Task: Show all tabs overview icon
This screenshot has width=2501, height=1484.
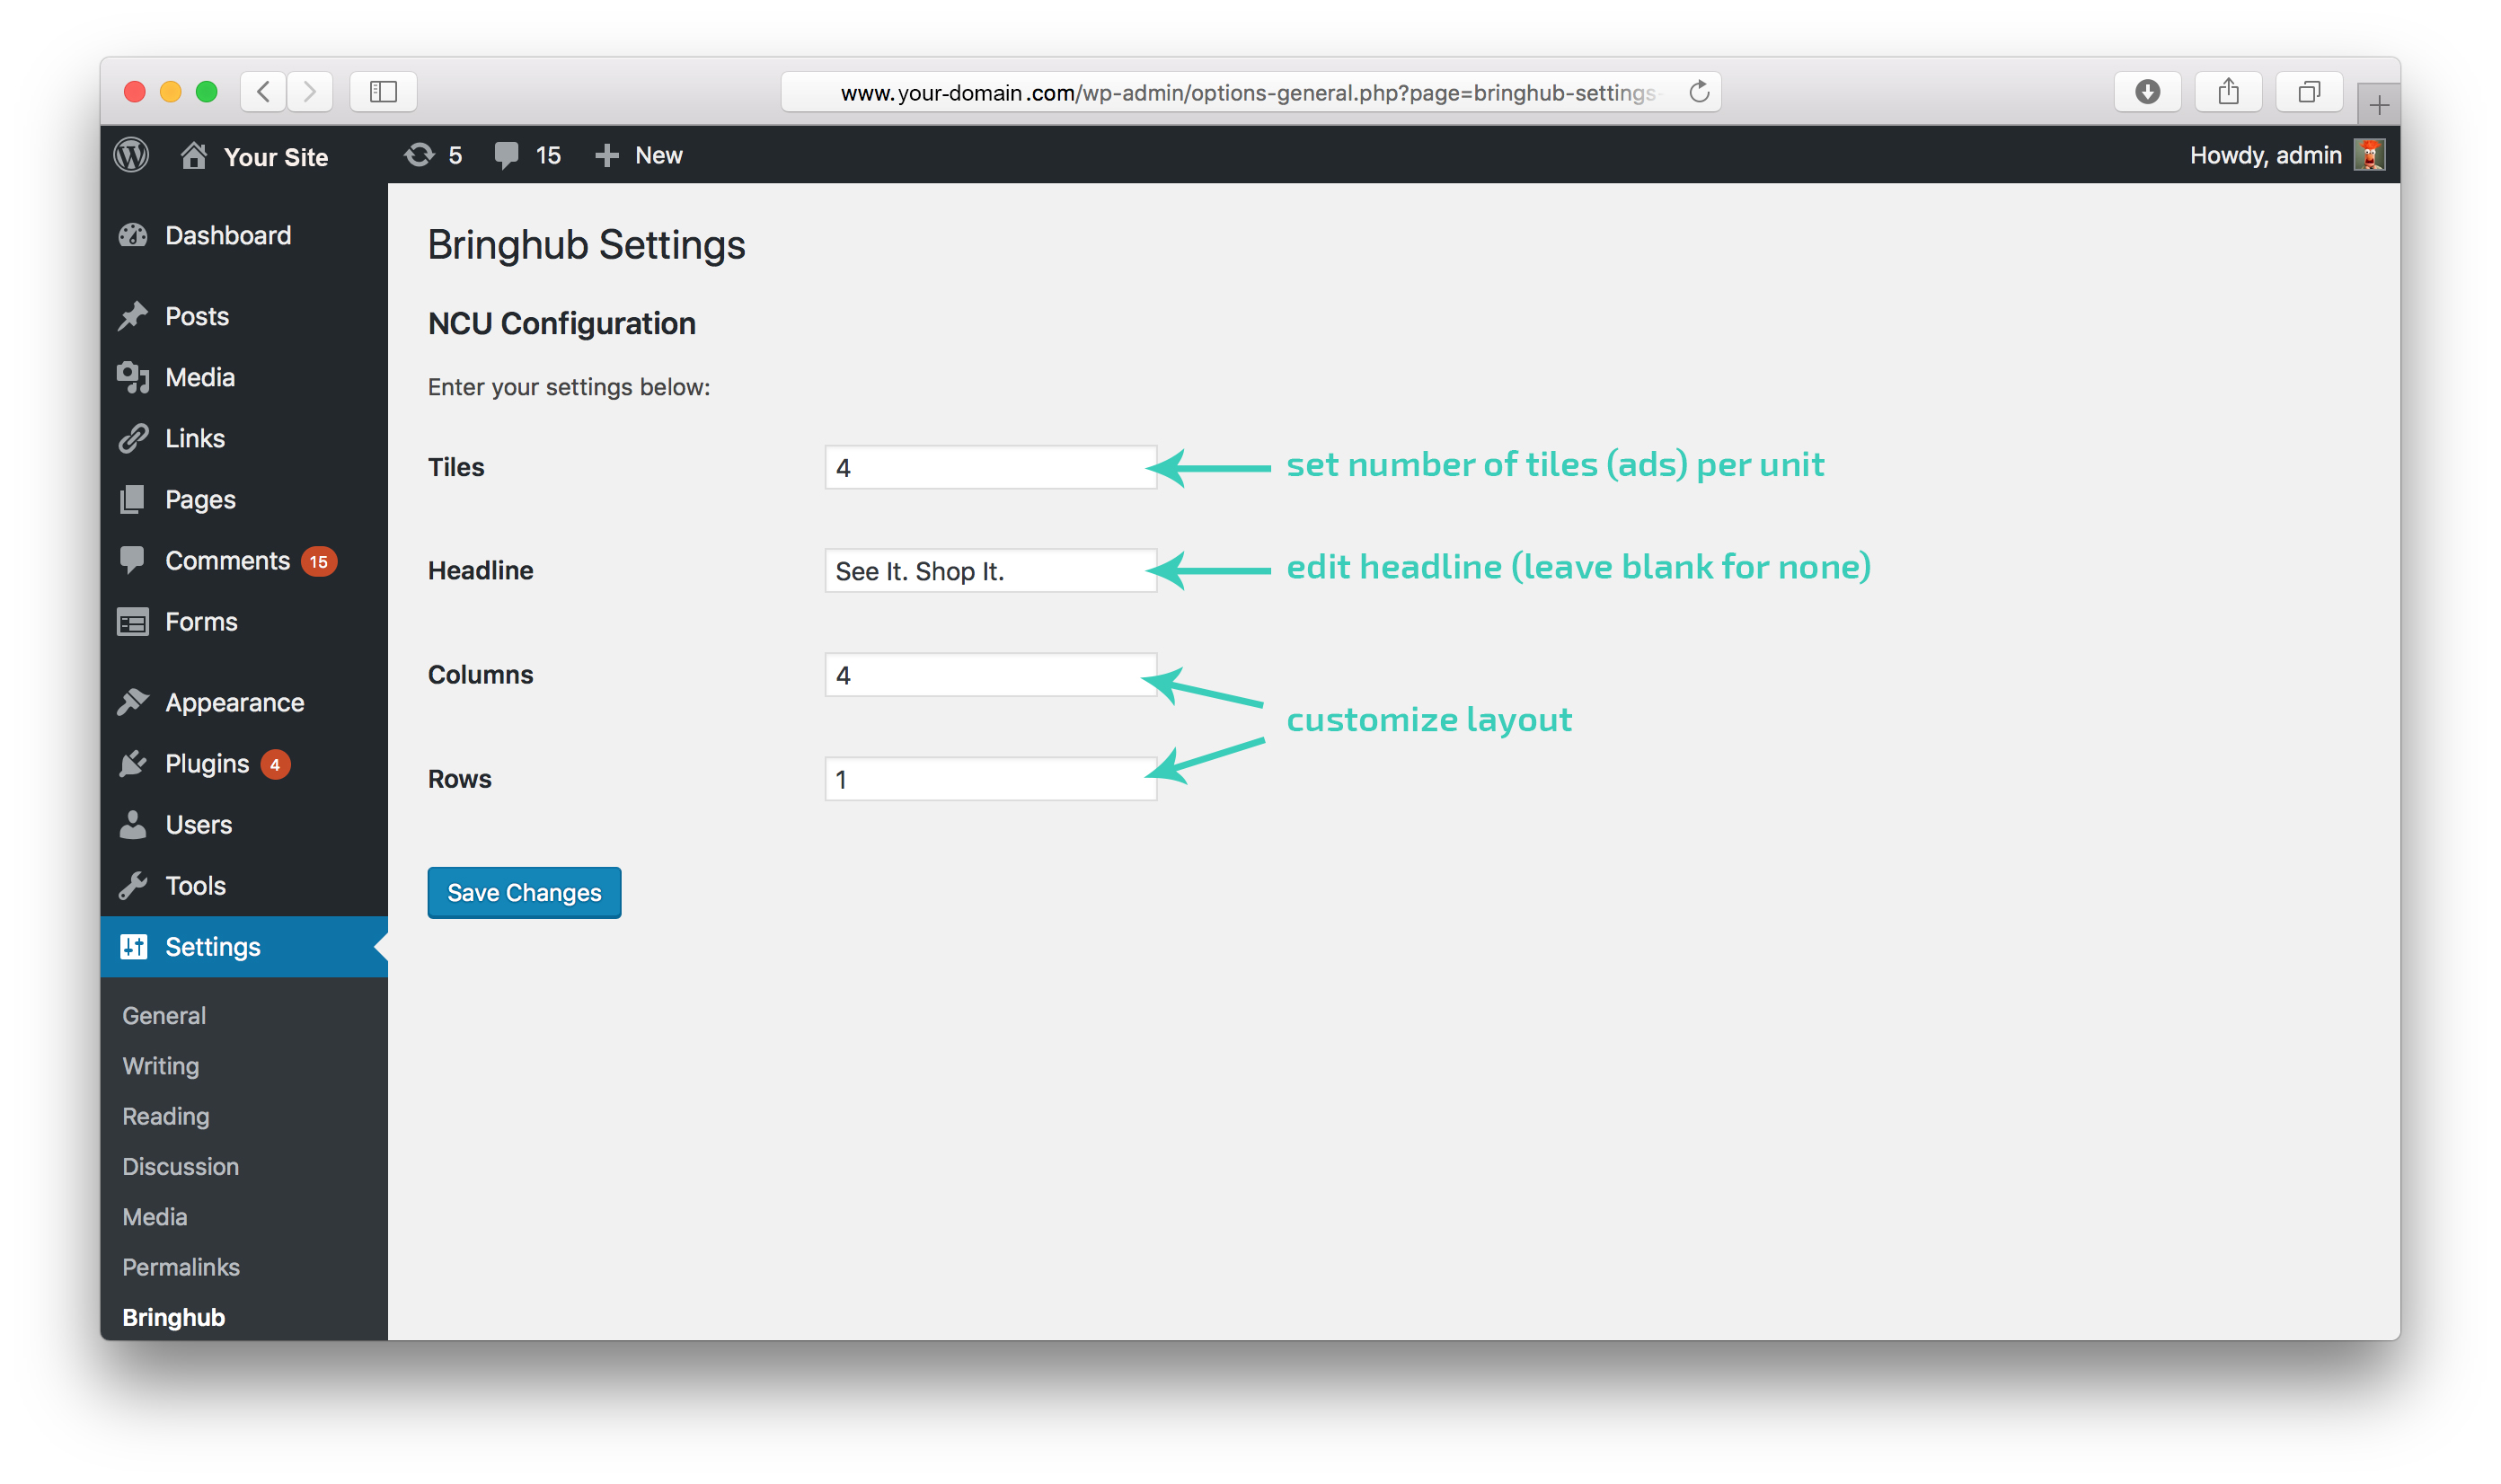Action: tap(2308, 92)
